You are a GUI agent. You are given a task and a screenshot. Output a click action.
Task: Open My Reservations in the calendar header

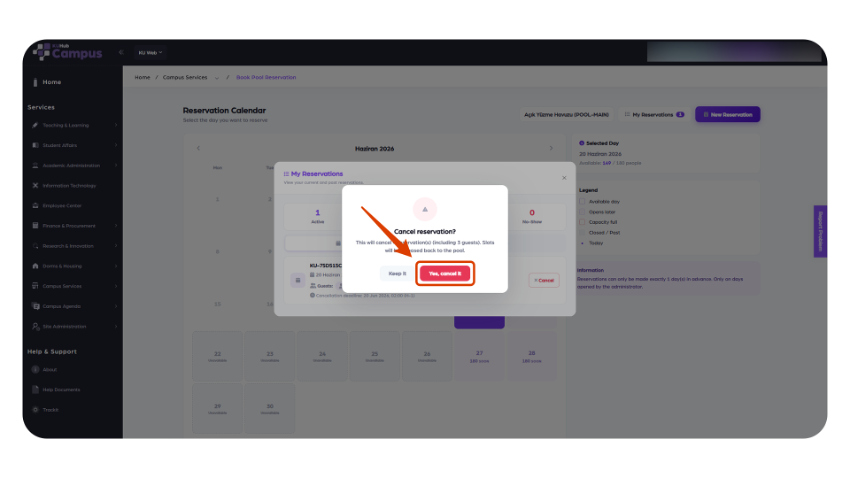[654, 114]
